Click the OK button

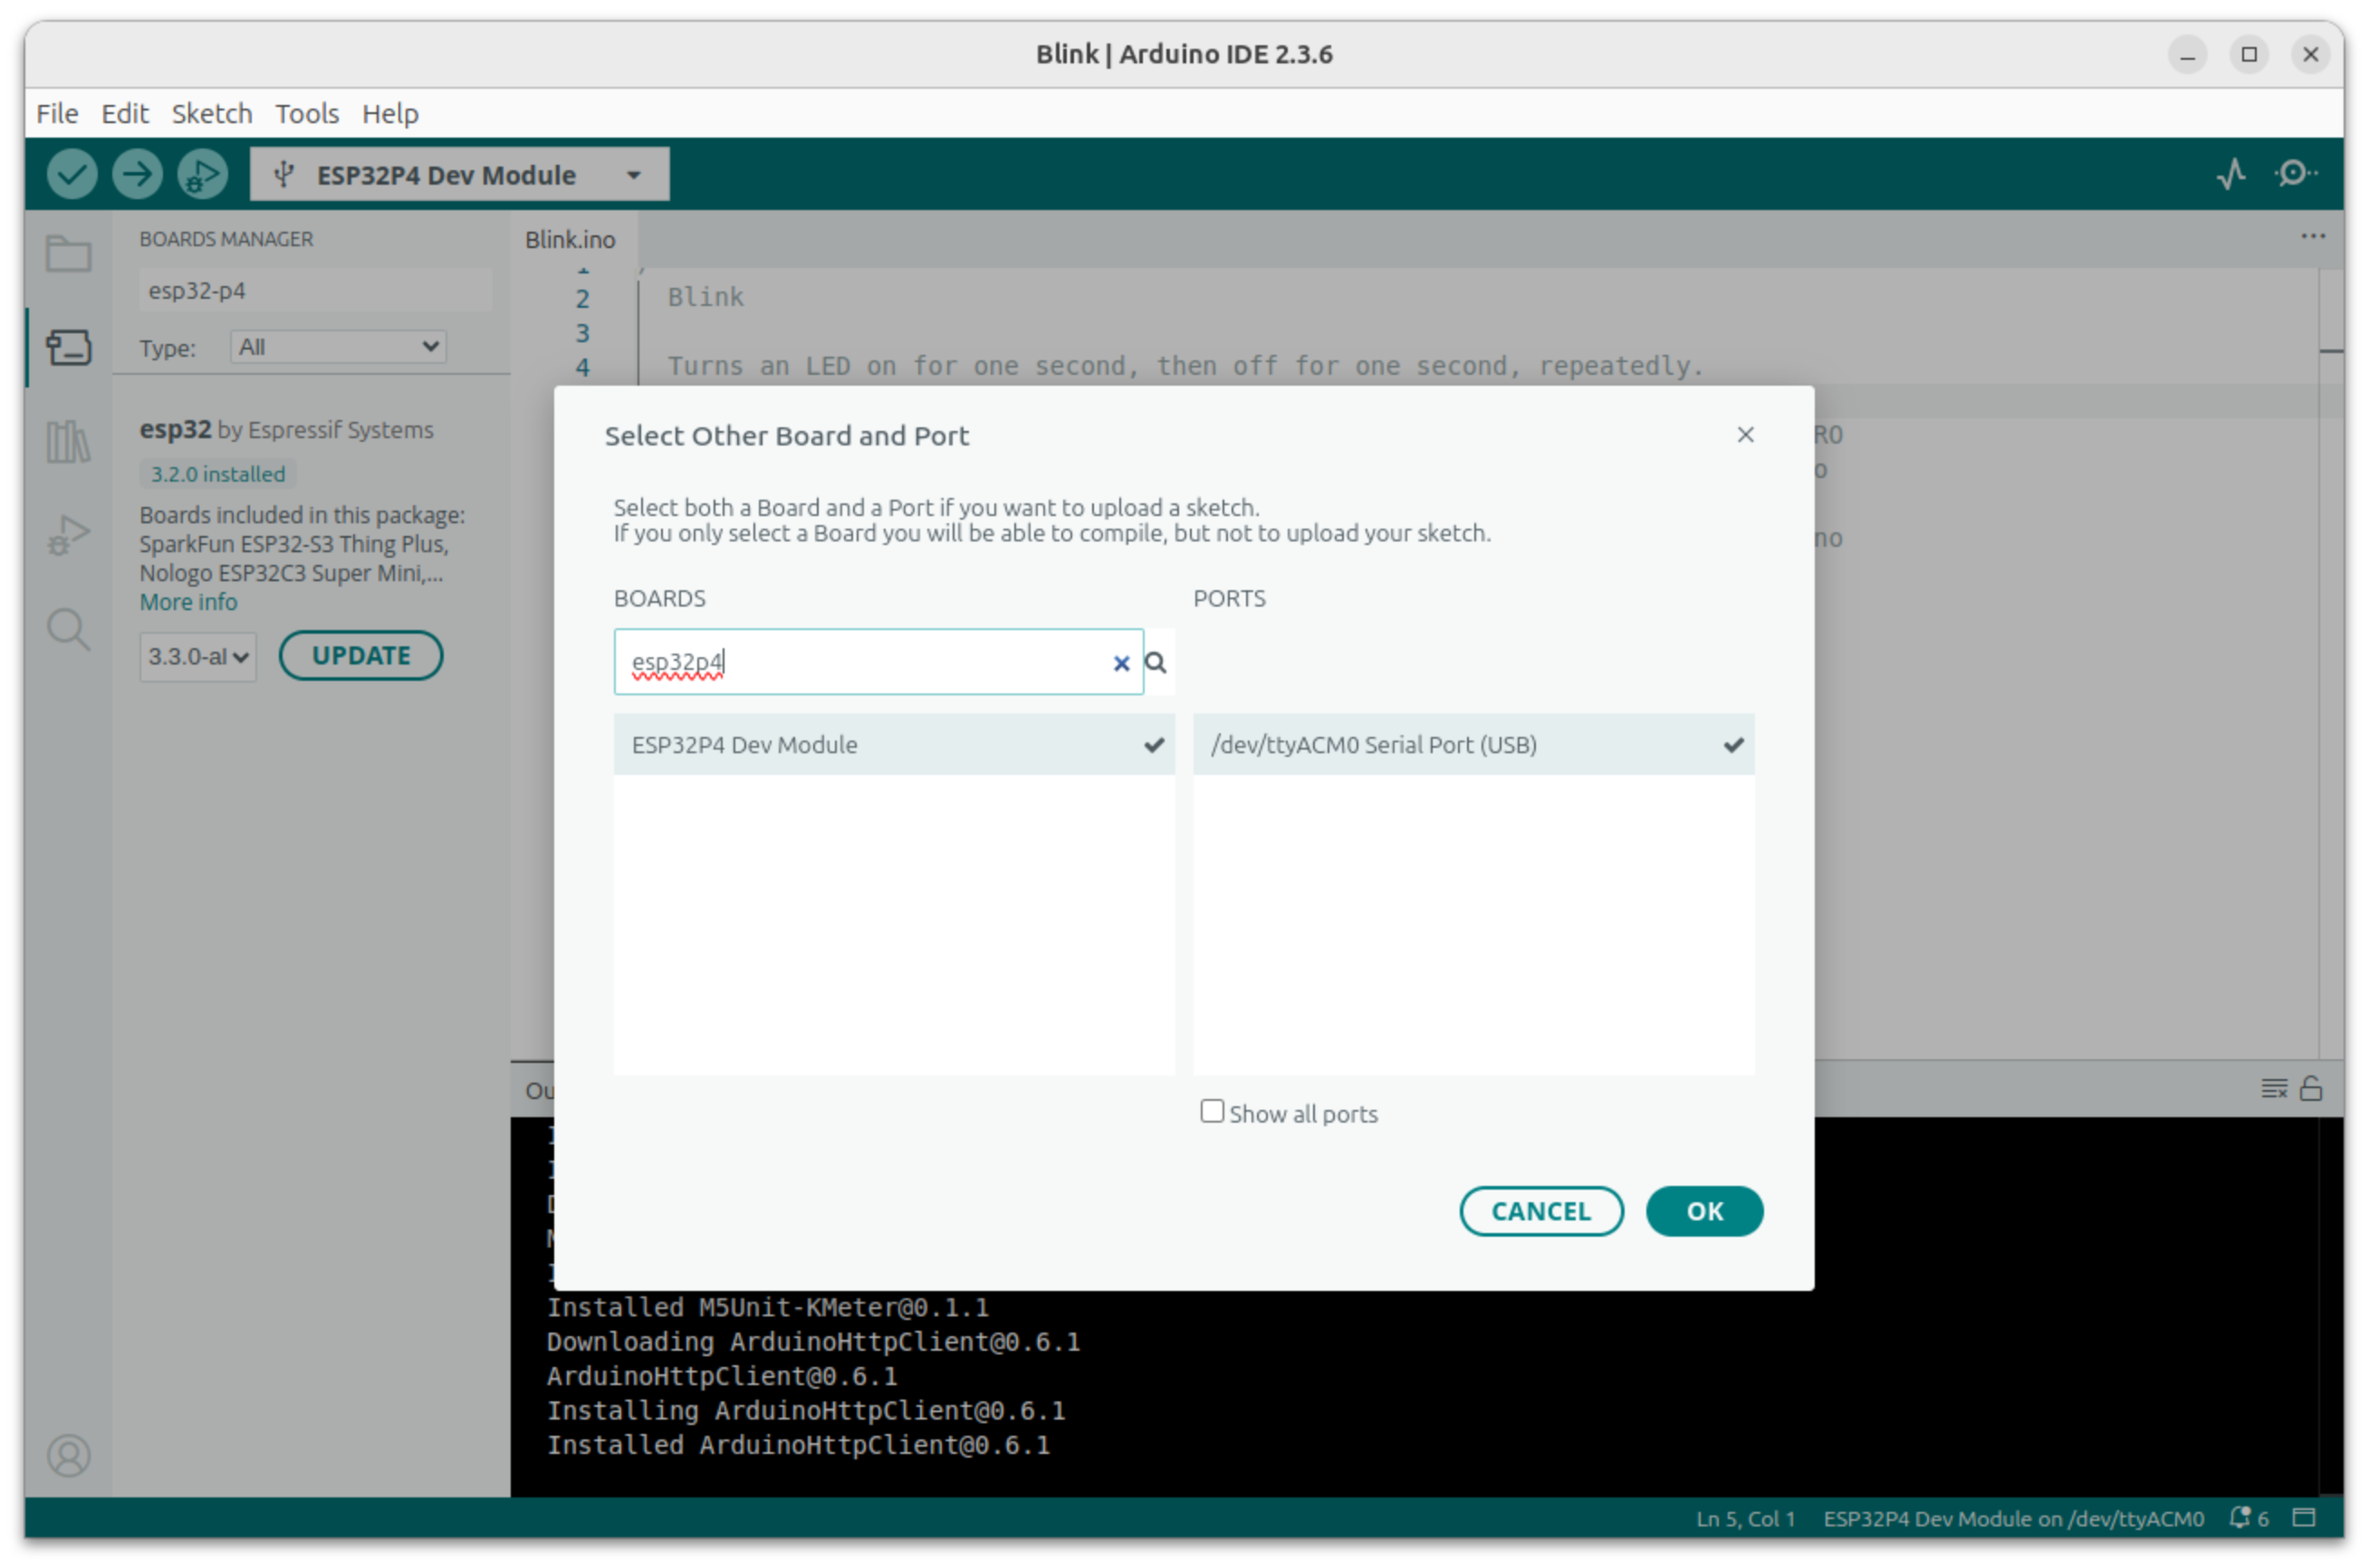coord(1704,1211)
